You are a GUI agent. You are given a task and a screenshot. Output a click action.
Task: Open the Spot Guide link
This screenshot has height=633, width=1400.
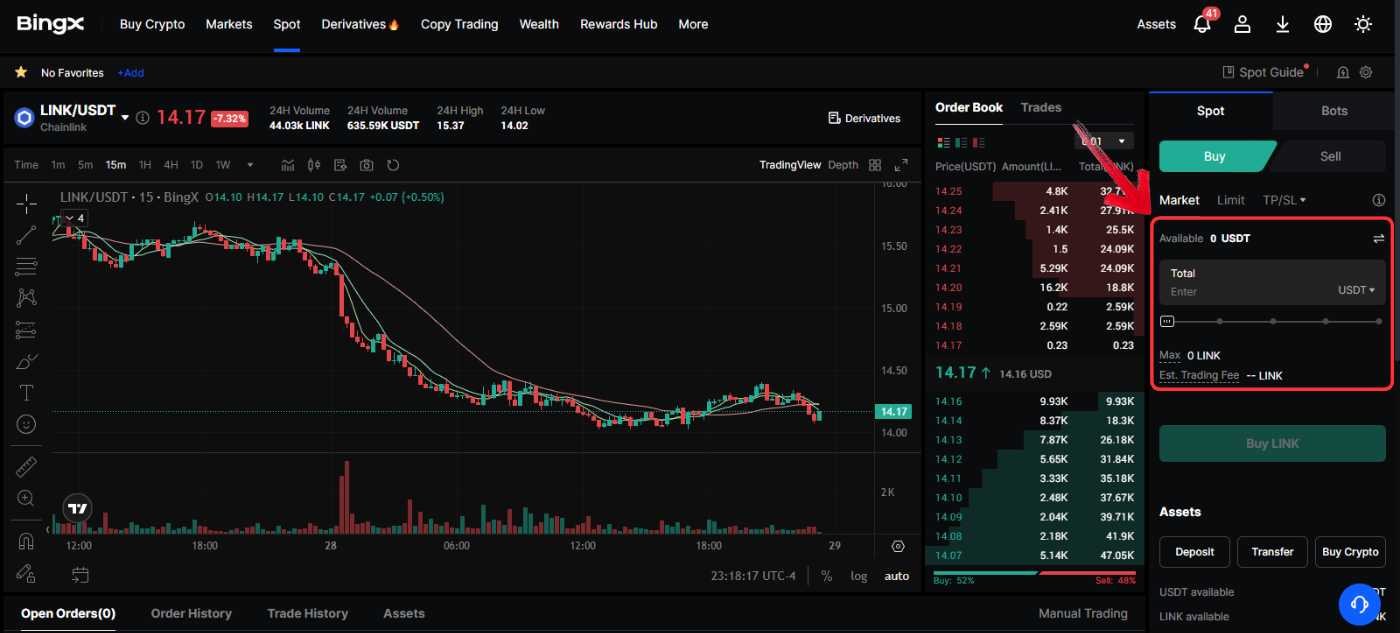(x=1265, y=72)
